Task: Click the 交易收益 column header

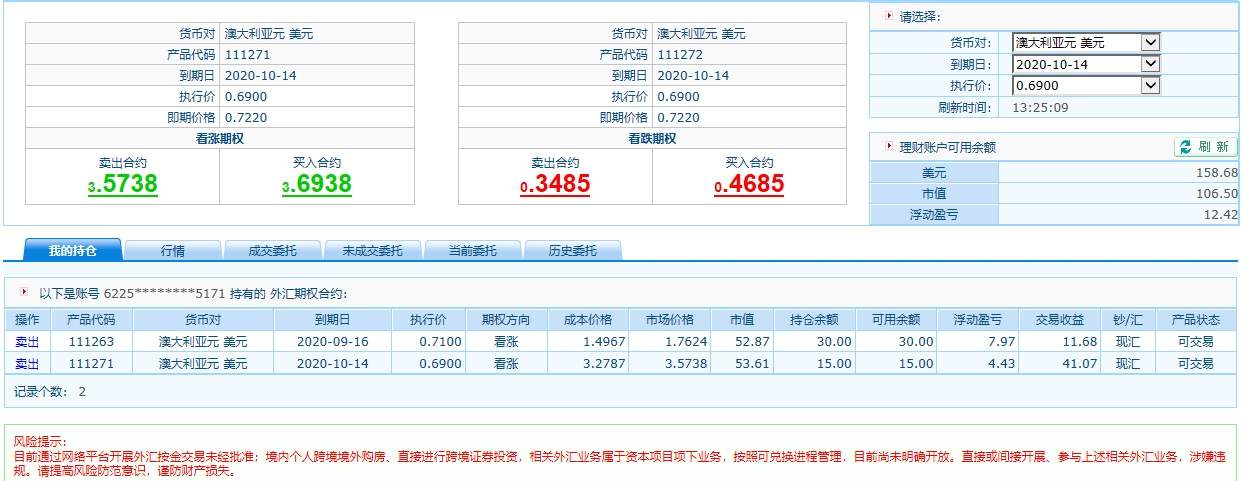Action: 1060,320
